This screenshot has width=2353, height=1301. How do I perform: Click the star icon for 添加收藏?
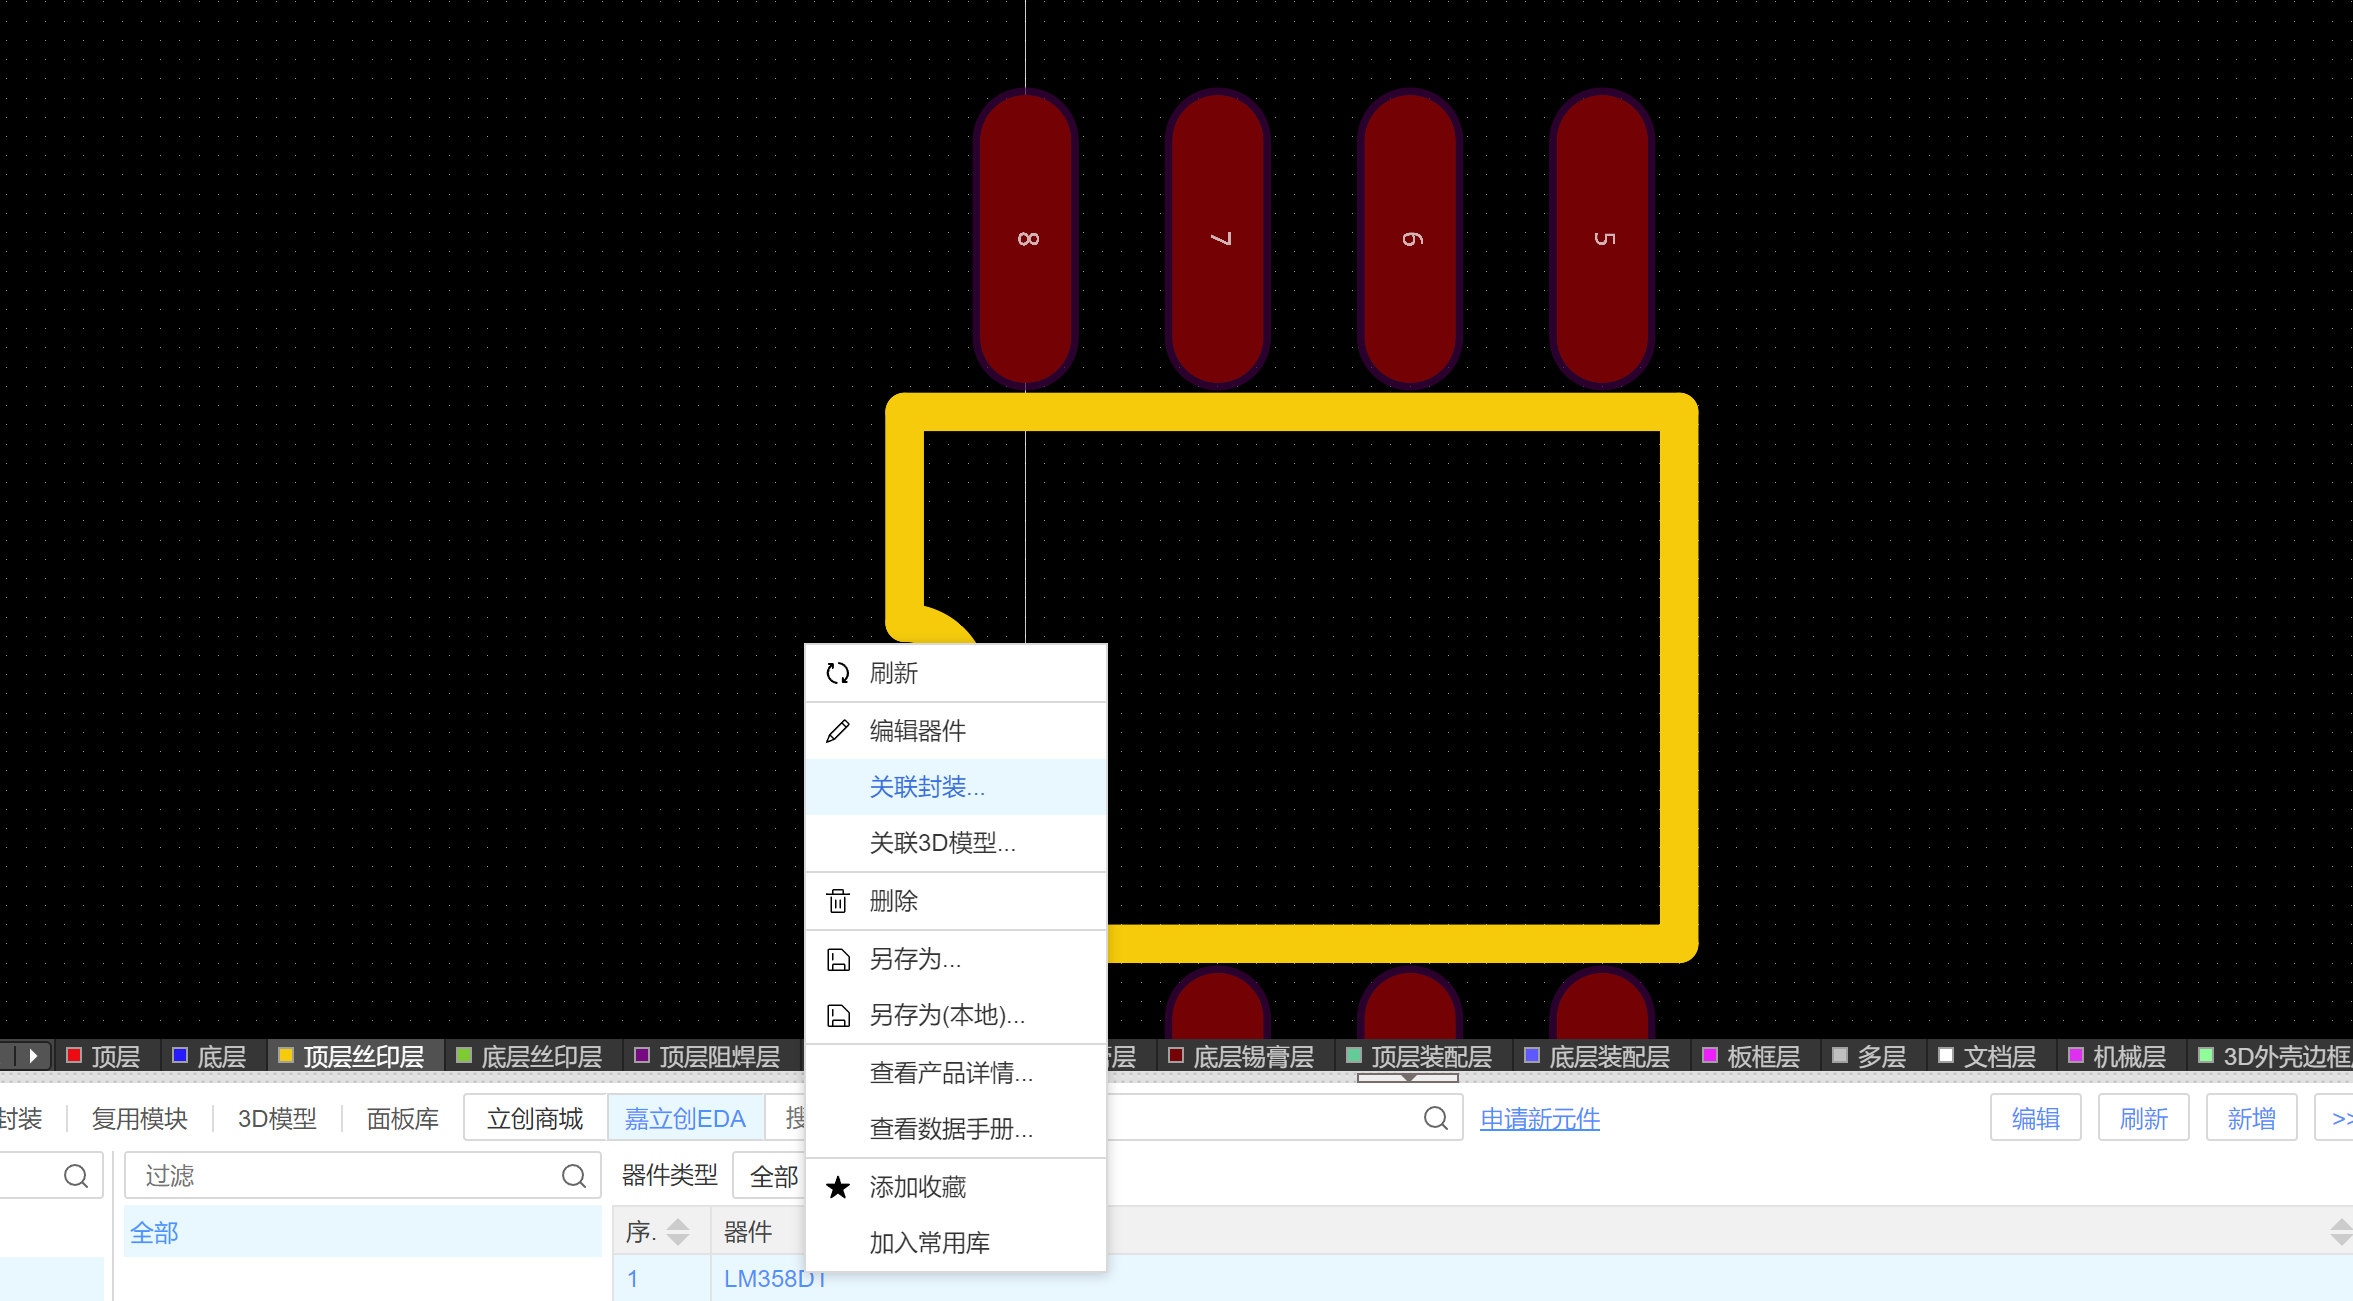[837, 1187]
